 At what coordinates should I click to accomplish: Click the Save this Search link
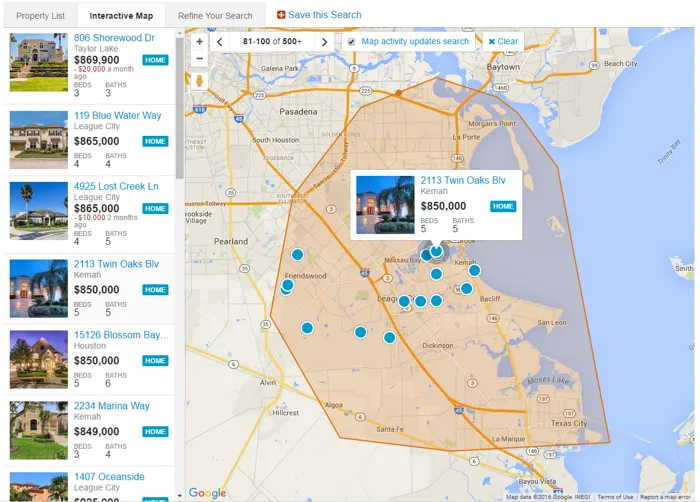[325, 15]
